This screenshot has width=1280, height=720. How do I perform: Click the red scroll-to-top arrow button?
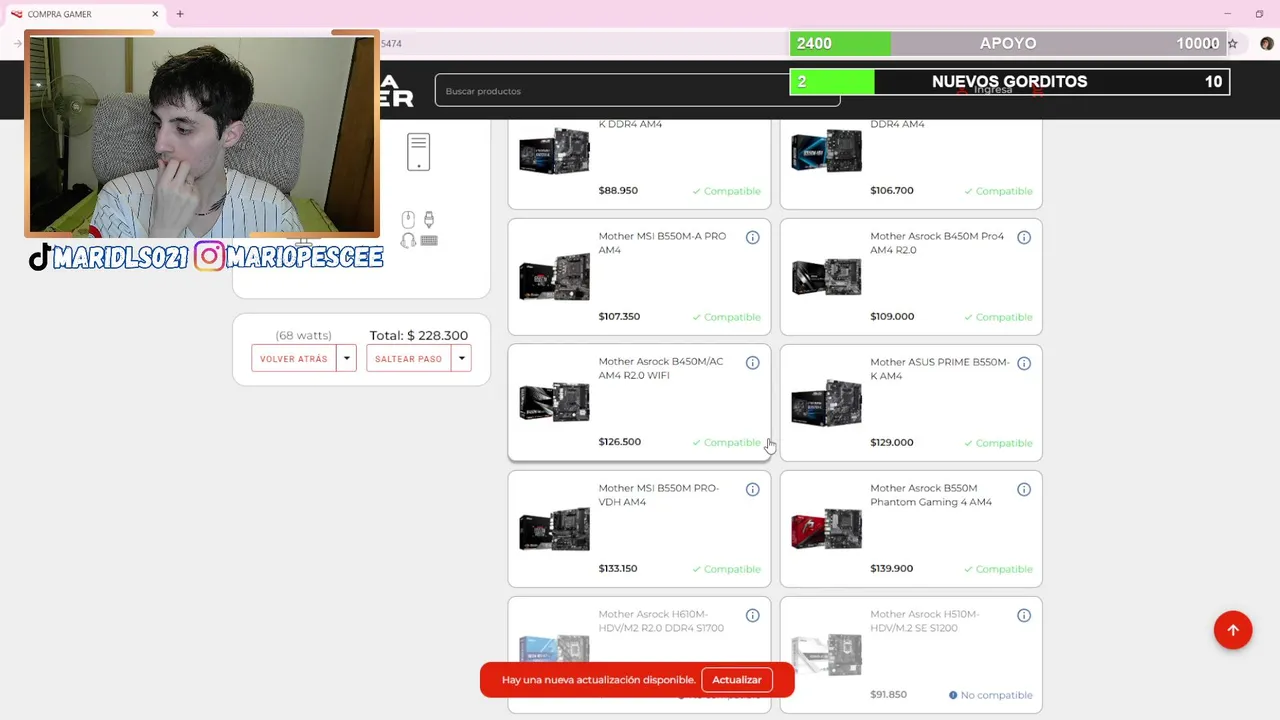1233,630
